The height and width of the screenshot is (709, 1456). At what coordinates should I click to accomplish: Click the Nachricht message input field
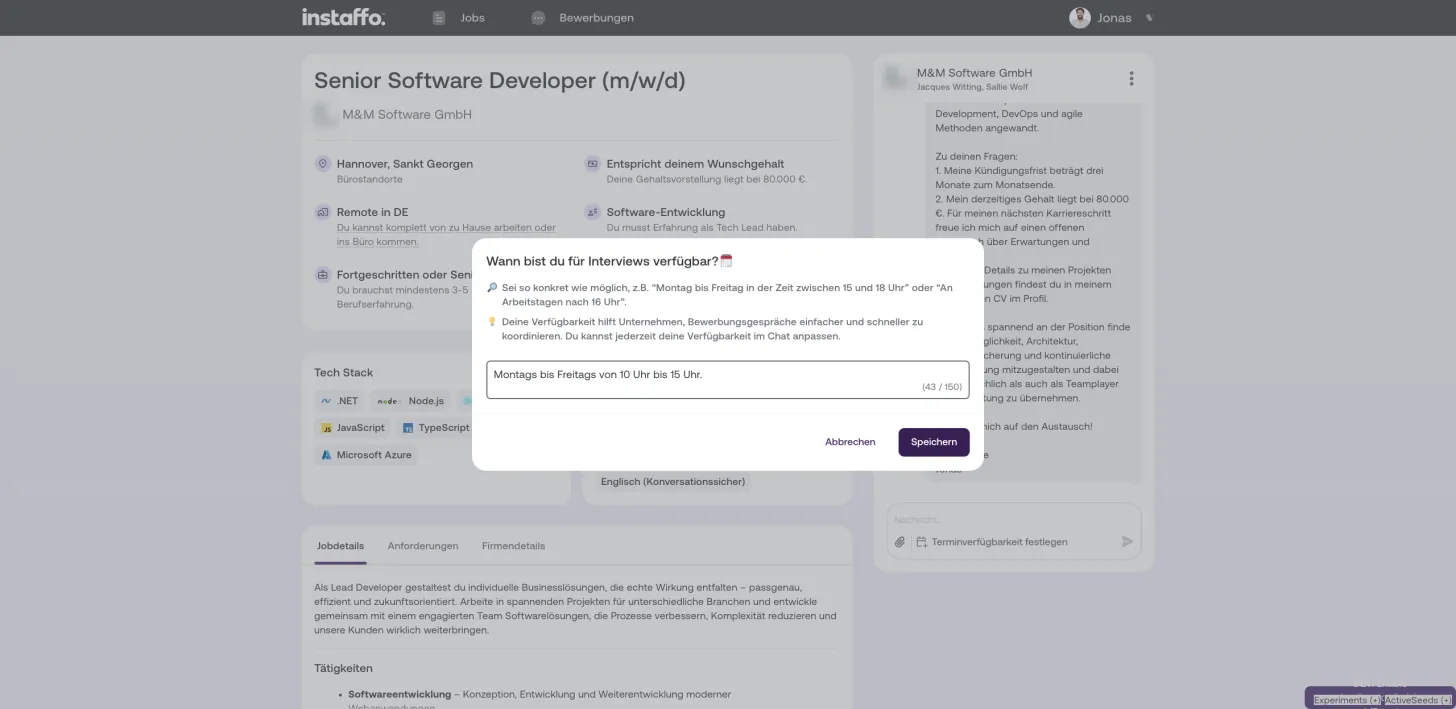[1013, 520]
